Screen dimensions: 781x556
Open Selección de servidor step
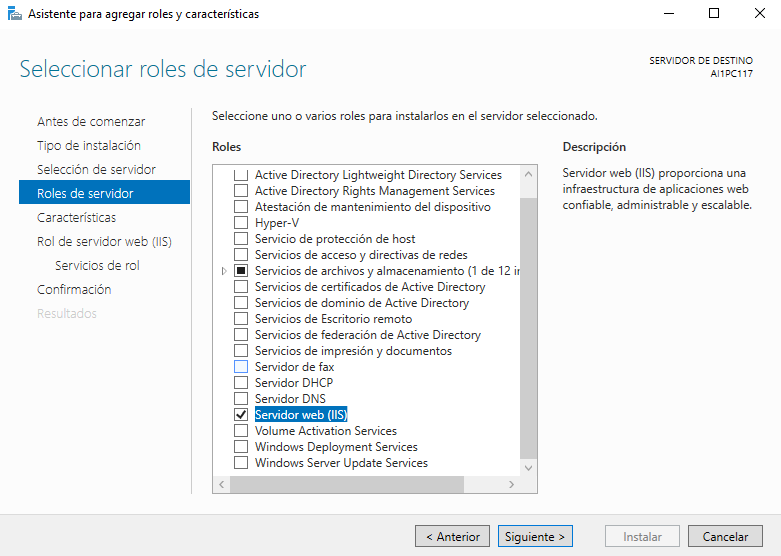[x=96, y=169]
